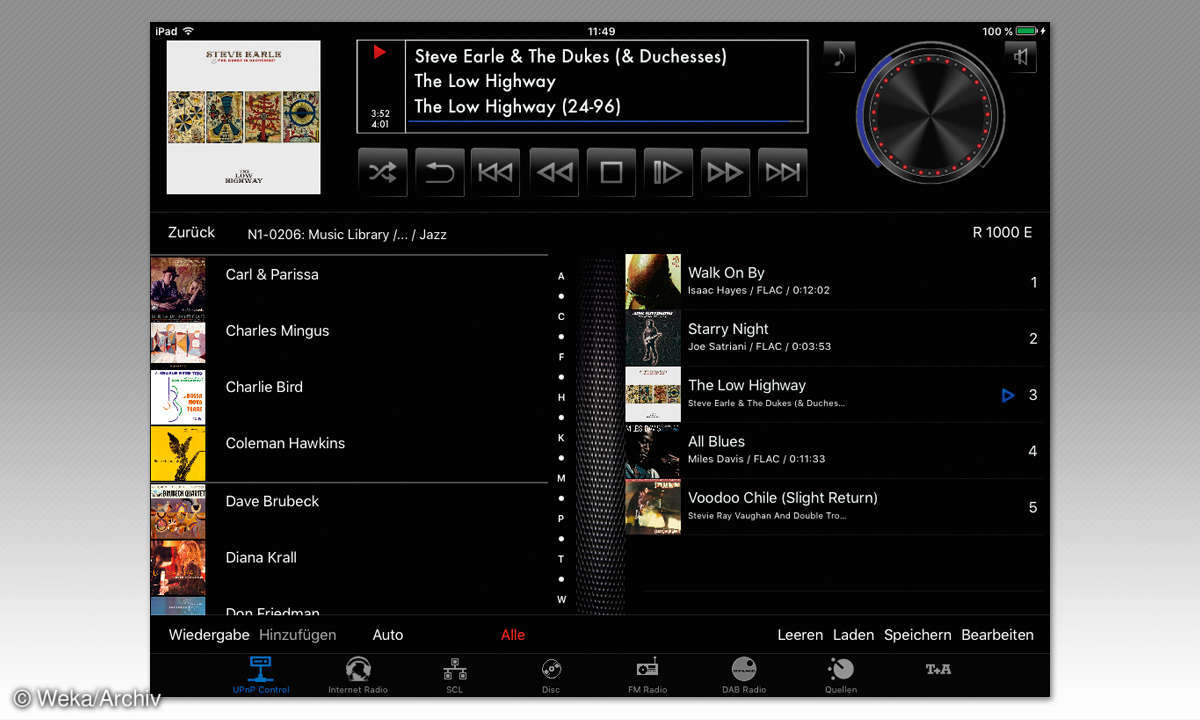Screen dimensions: 1200x720
Task: Clear playlist with Leeren
Action: click(x=800, y=635)
